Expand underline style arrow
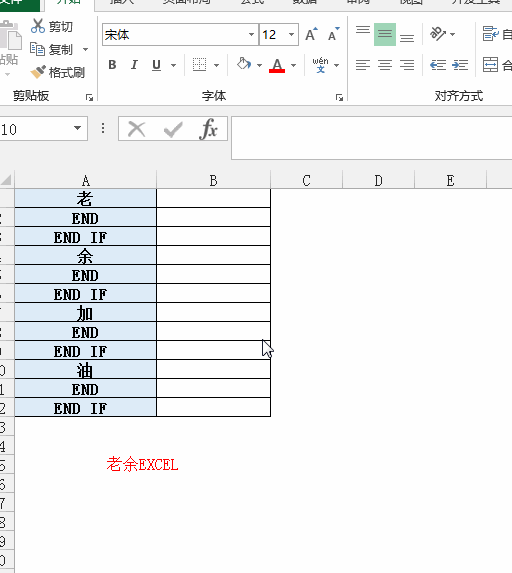This screenshot has width=512, height=573. pos(173,65)
